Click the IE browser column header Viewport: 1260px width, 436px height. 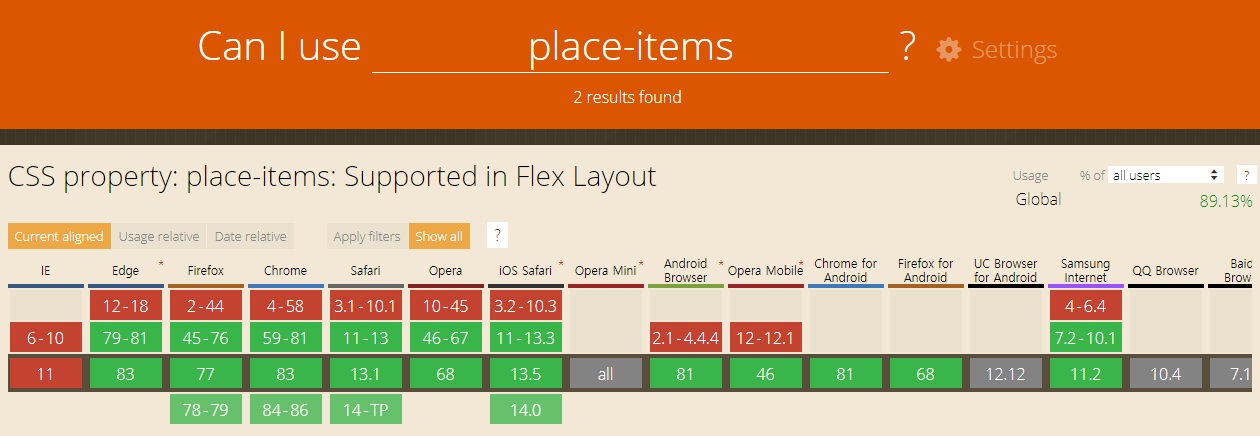45,271
